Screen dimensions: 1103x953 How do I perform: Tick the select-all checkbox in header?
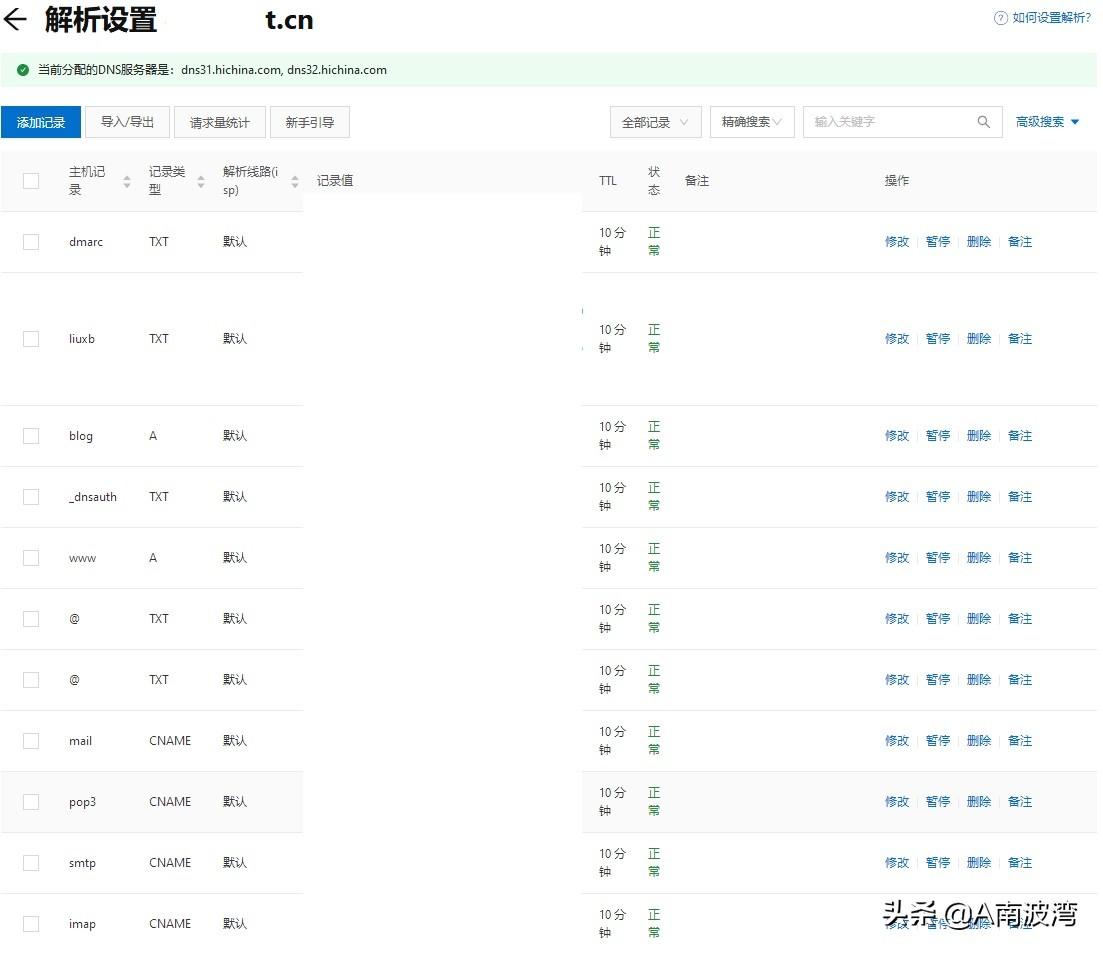(31, 181)
